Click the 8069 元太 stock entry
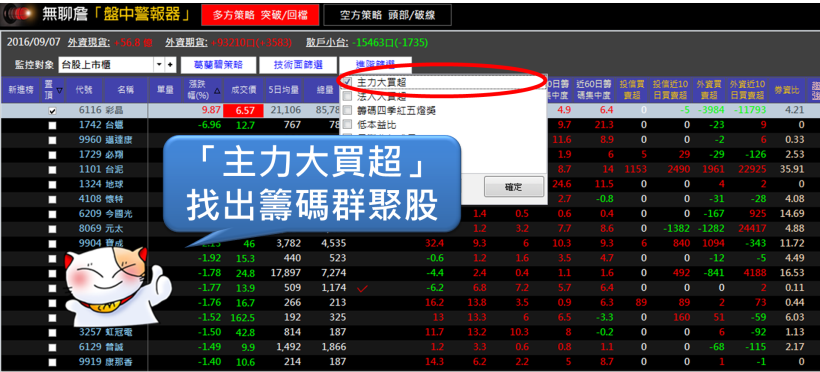820x372 pixels. click(x=100, y=229)
